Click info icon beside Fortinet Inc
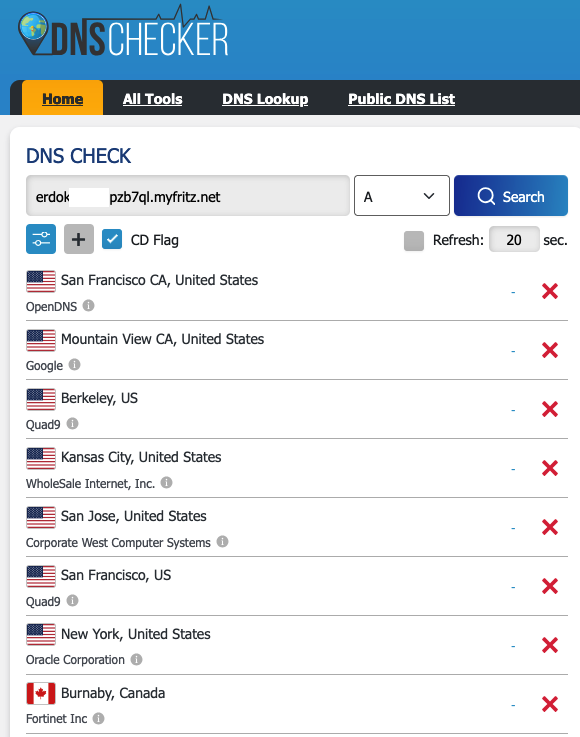 point(98,718)
